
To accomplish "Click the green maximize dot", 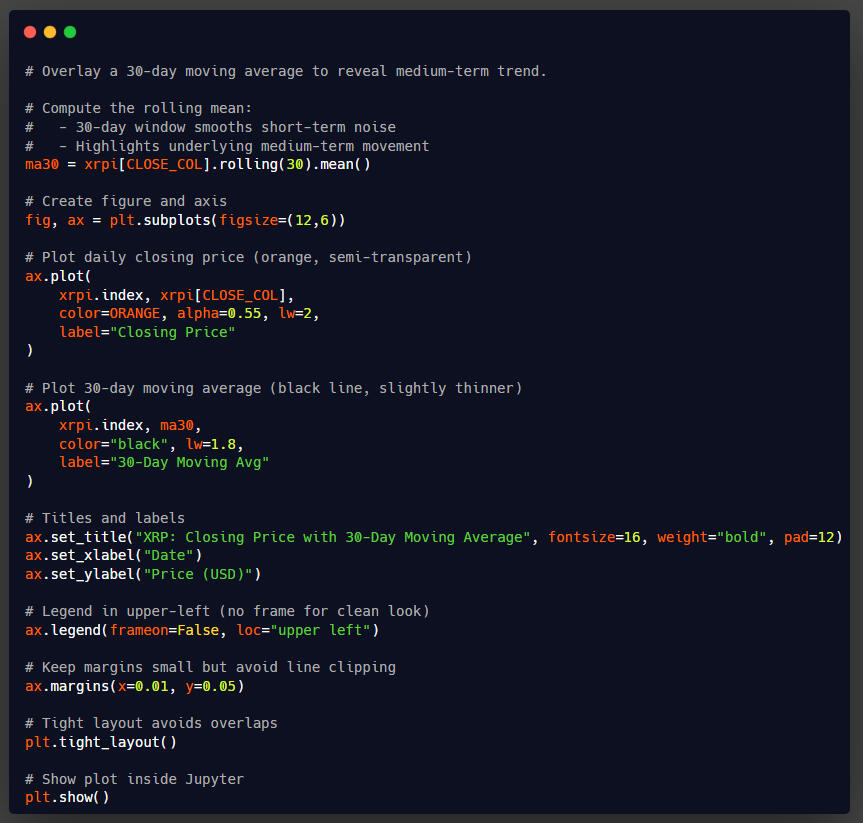I will coord(70,32).
